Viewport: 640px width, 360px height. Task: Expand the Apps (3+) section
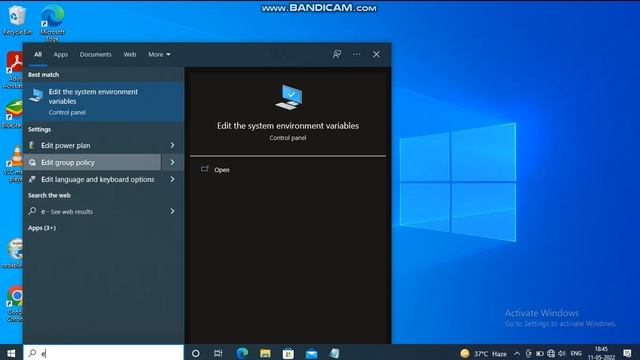(42, 228)
